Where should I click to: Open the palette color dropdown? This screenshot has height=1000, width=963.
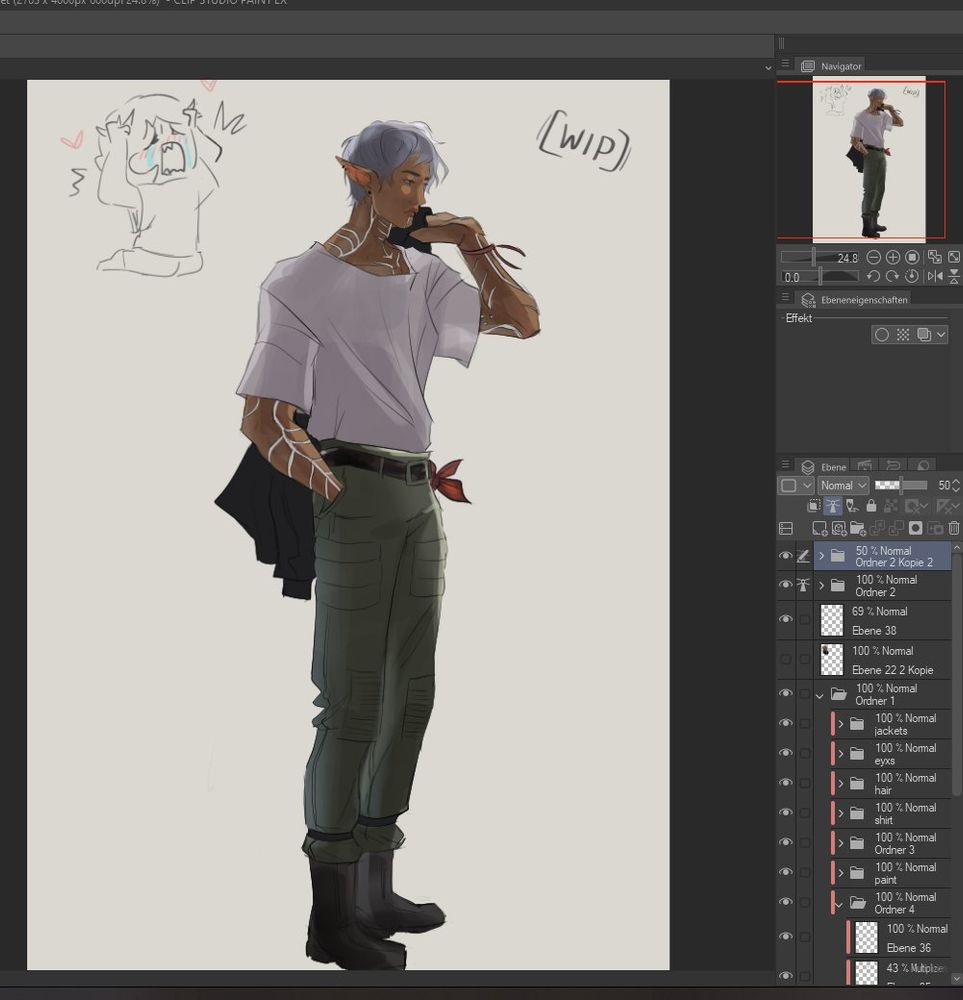coord(795,485)
